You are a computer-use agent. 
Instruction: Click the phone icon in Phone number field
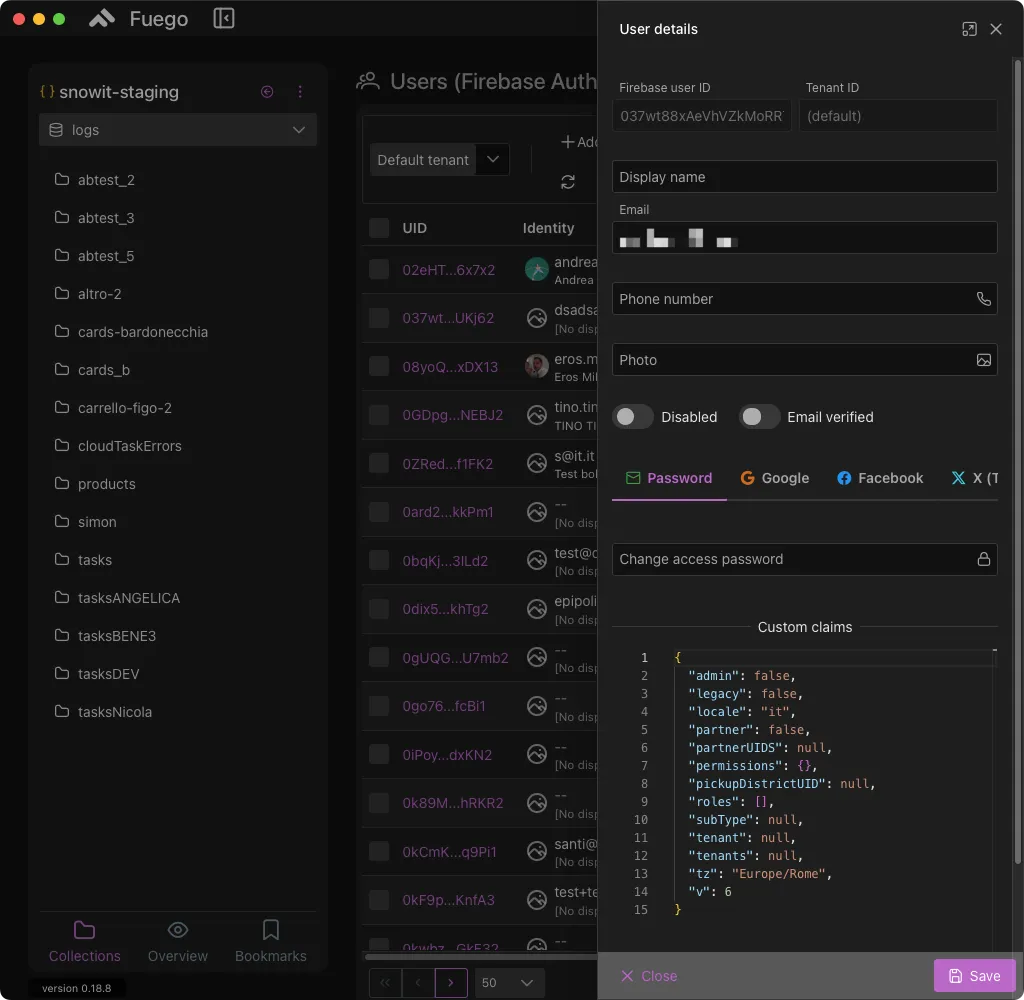tap(984, 298)
